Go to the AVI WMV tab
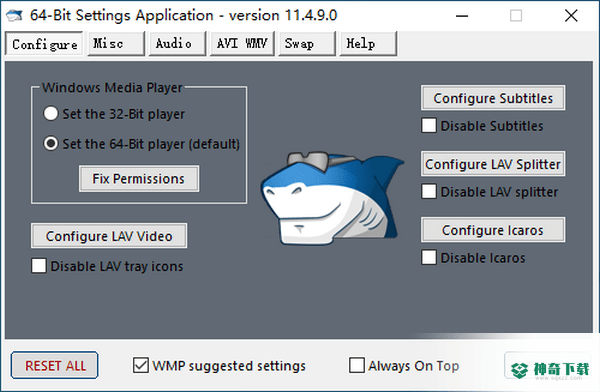 [x=242, y=44]
